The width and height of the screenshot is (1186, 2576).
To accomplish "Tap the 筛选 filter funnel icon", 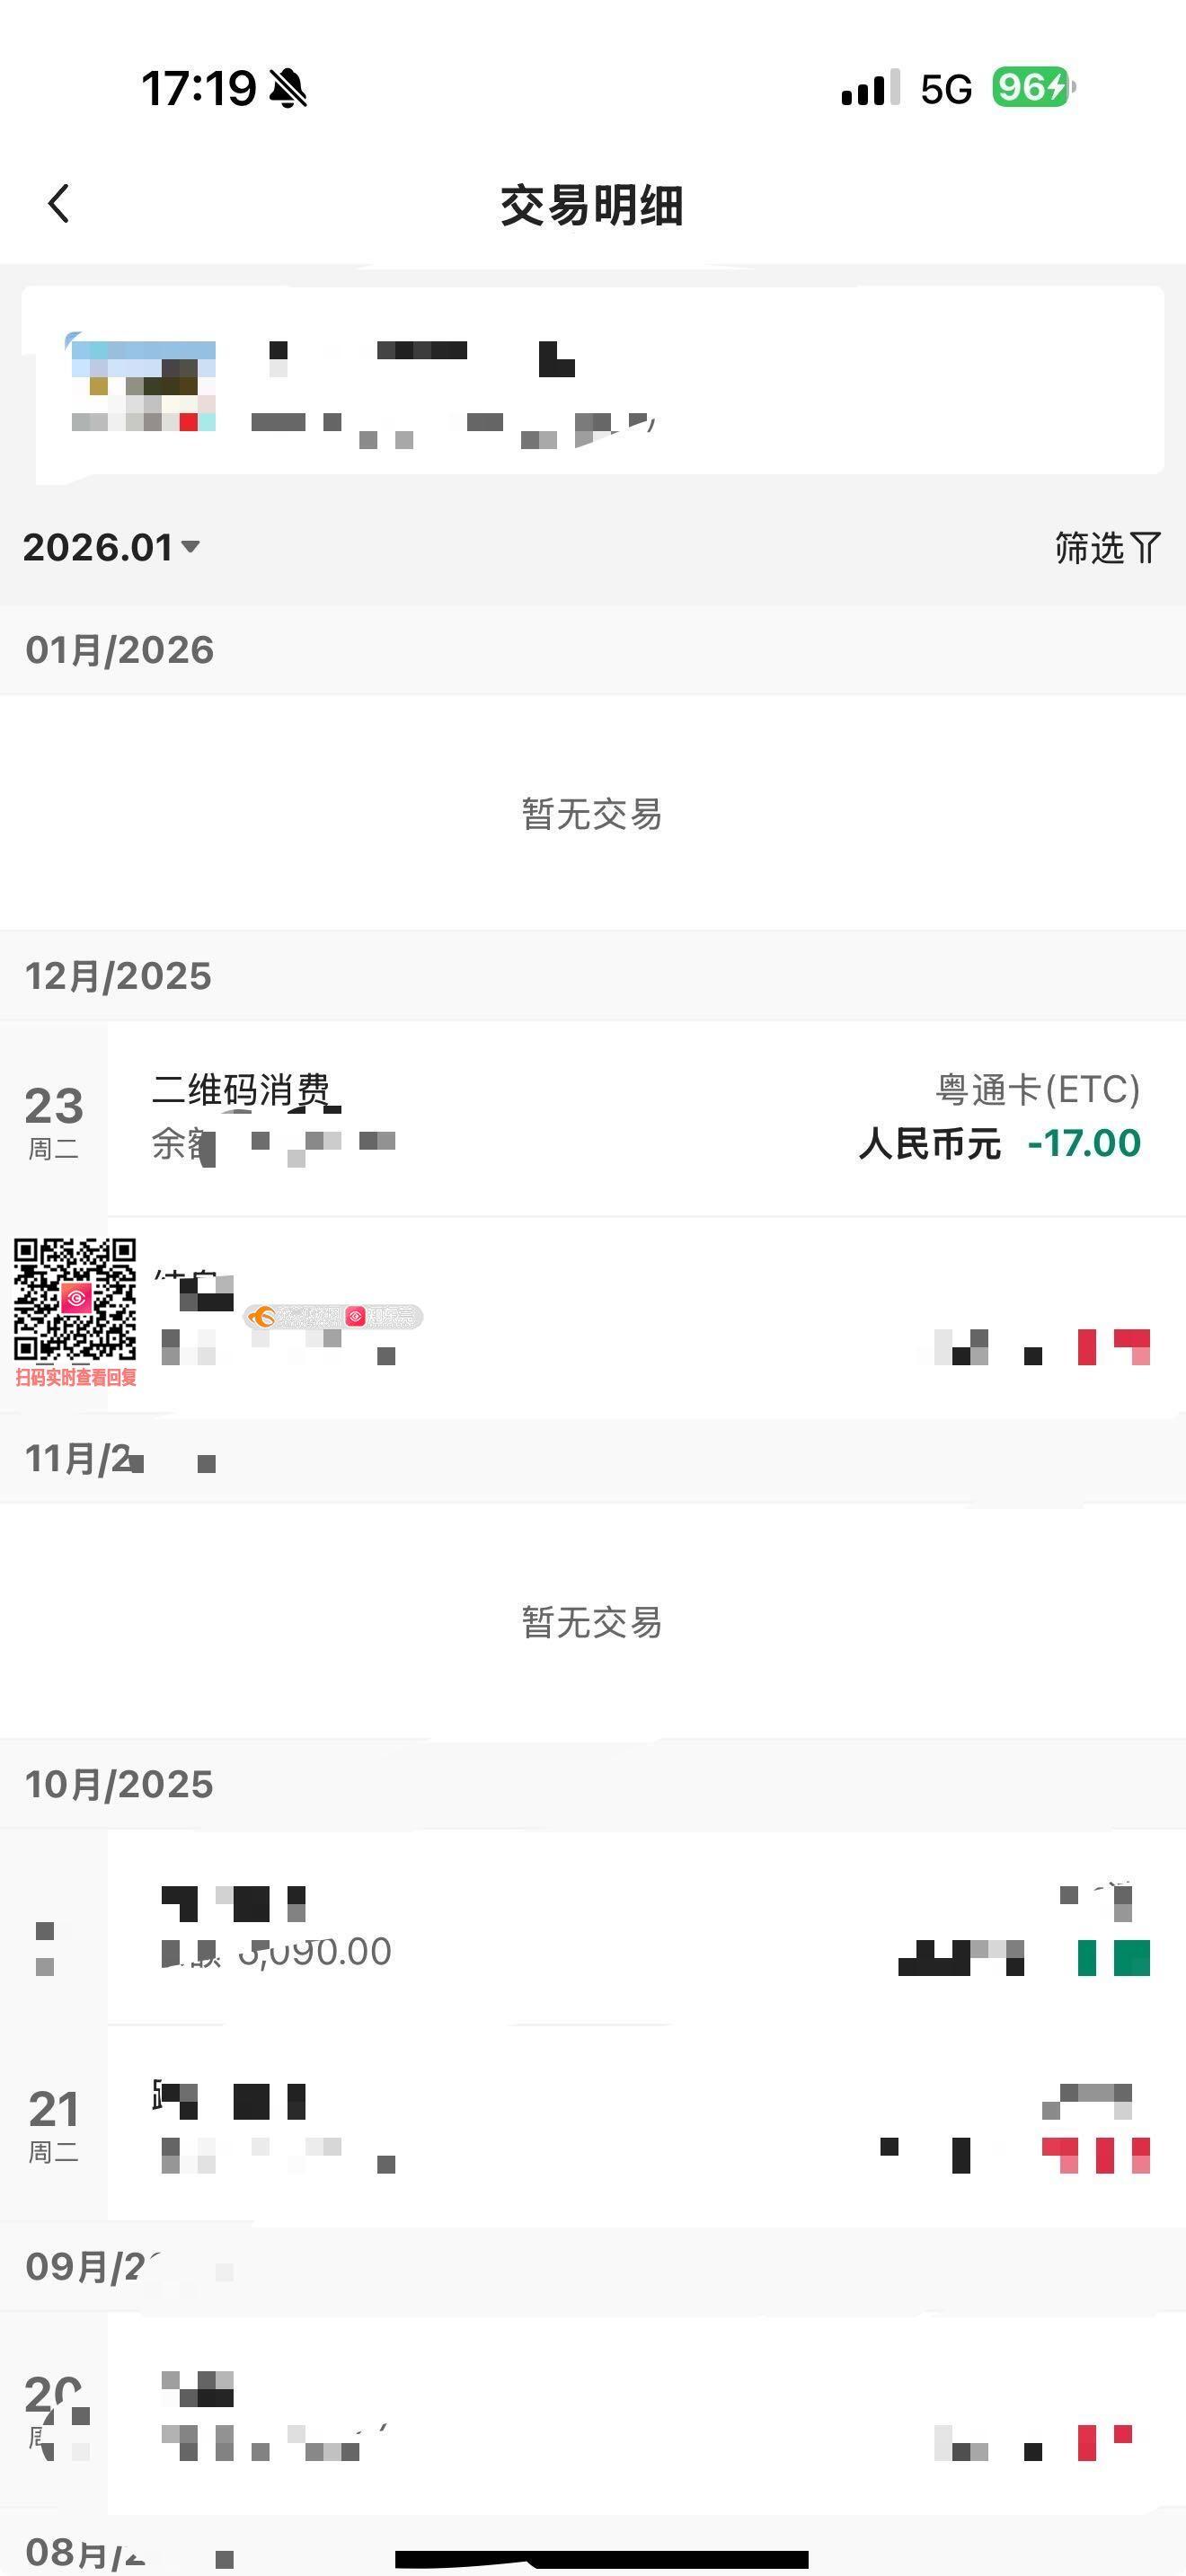I will click(1145, 548).
